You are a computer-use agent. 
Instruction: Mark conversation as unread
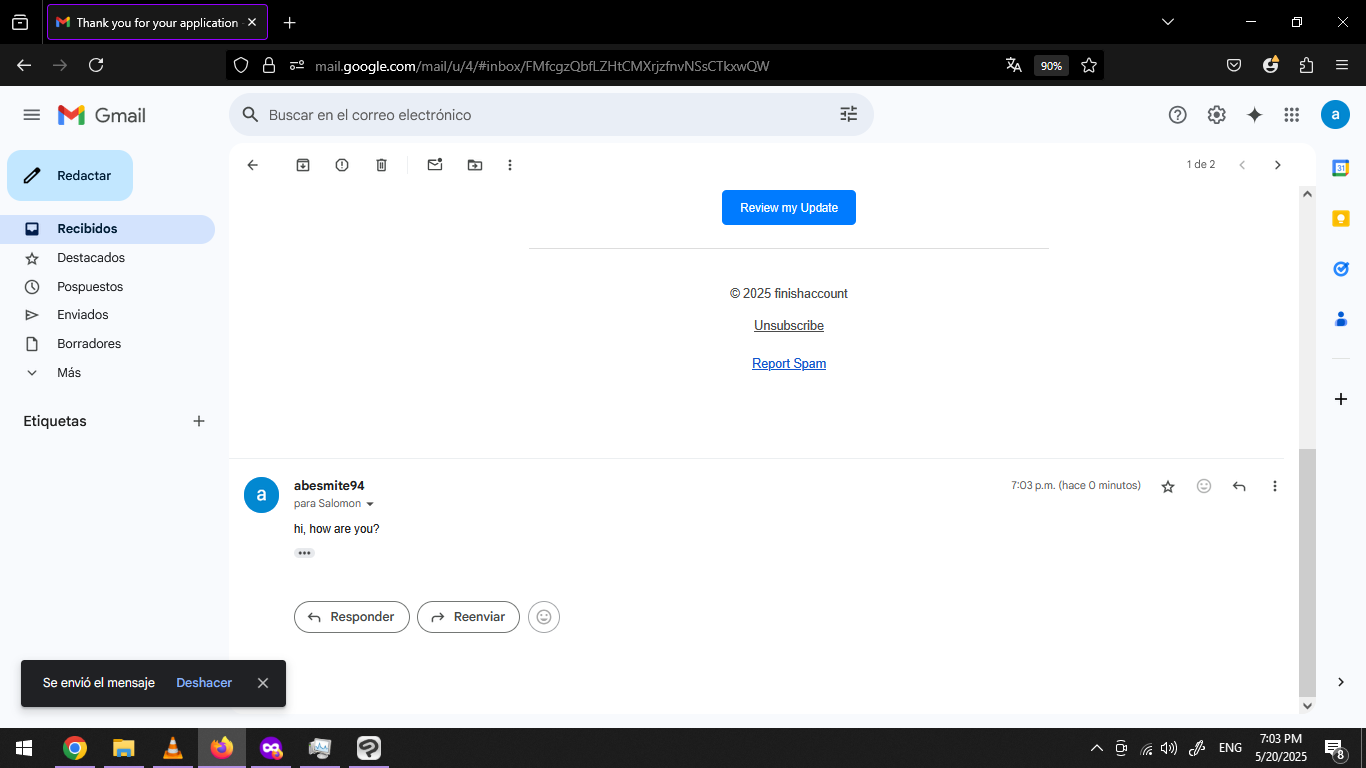[435, 165]
